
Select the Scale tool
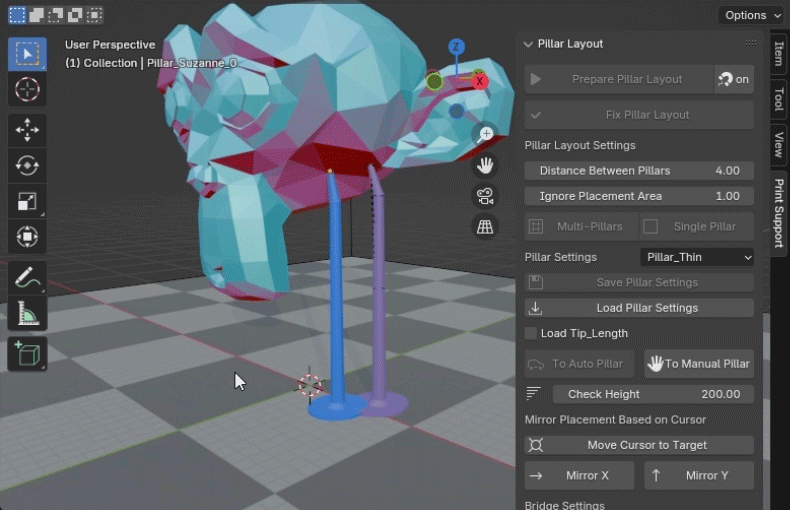pyautogui.click(x=27, y=201)
